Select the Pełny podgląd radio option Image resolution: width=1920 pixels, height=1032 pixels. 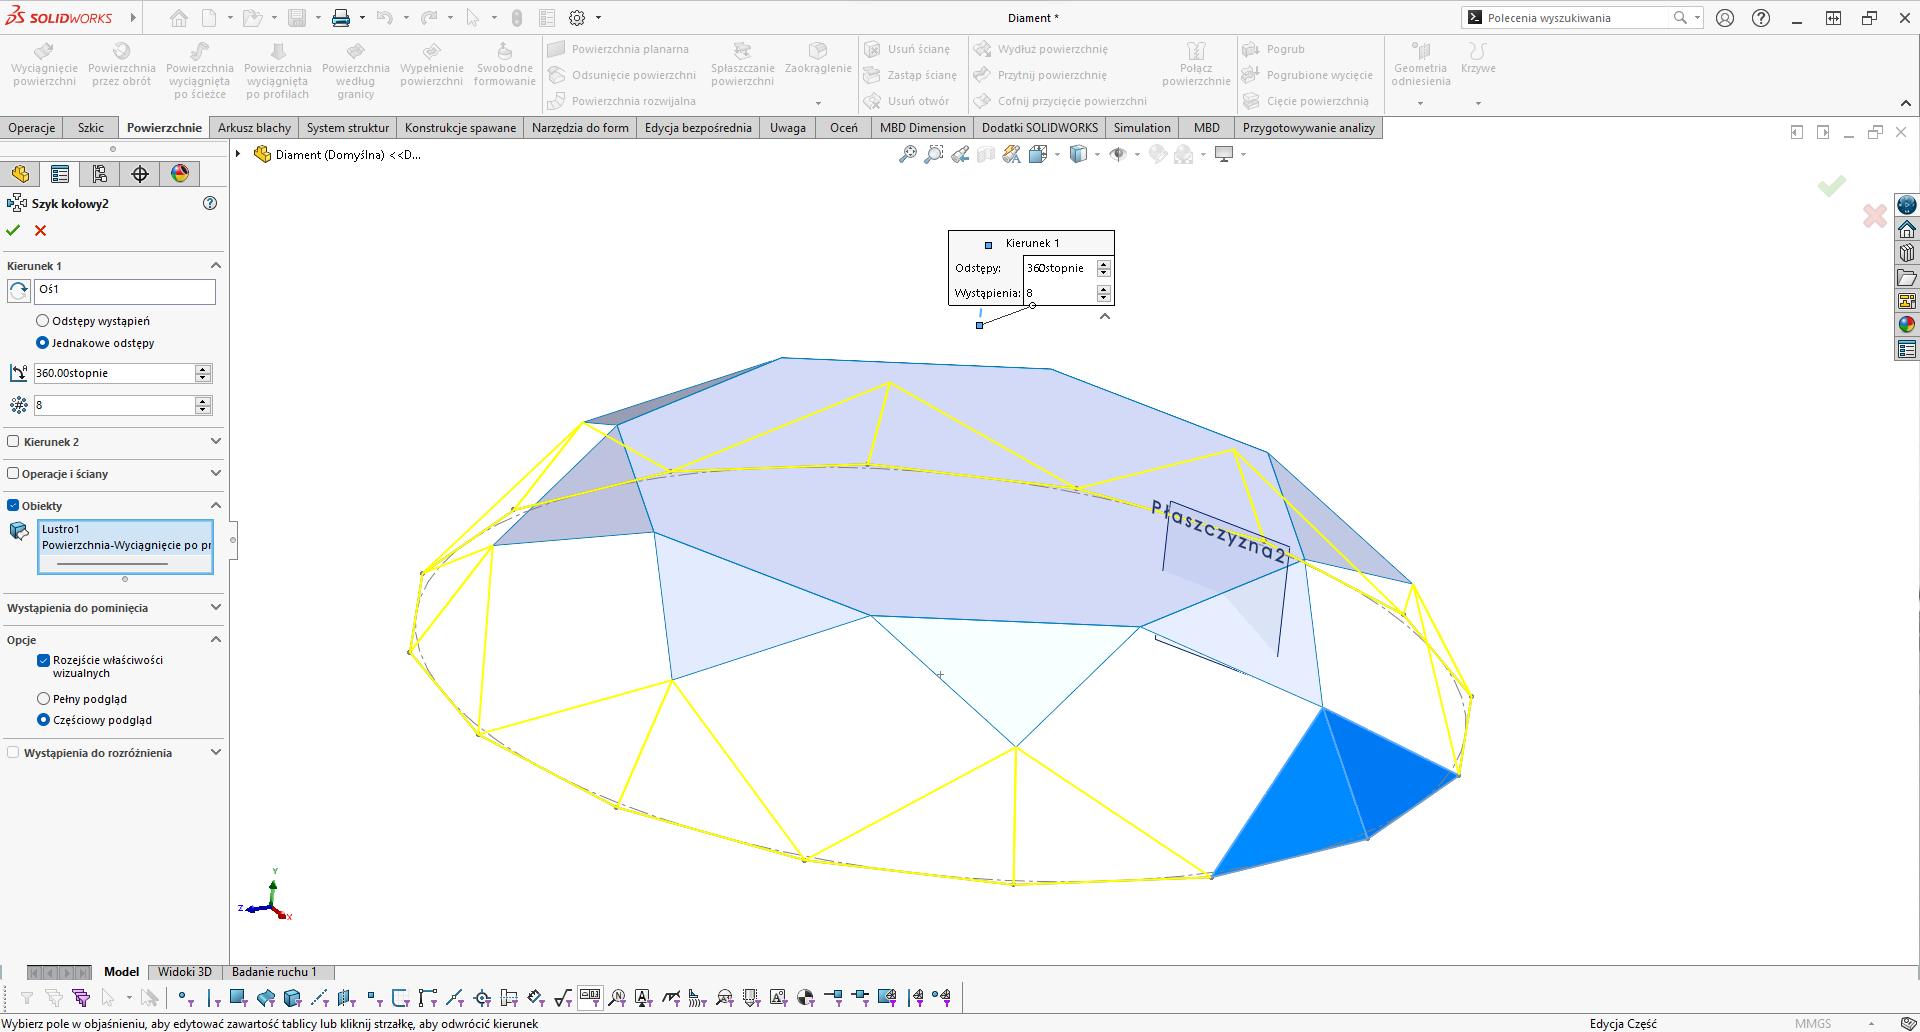point(43,699)
